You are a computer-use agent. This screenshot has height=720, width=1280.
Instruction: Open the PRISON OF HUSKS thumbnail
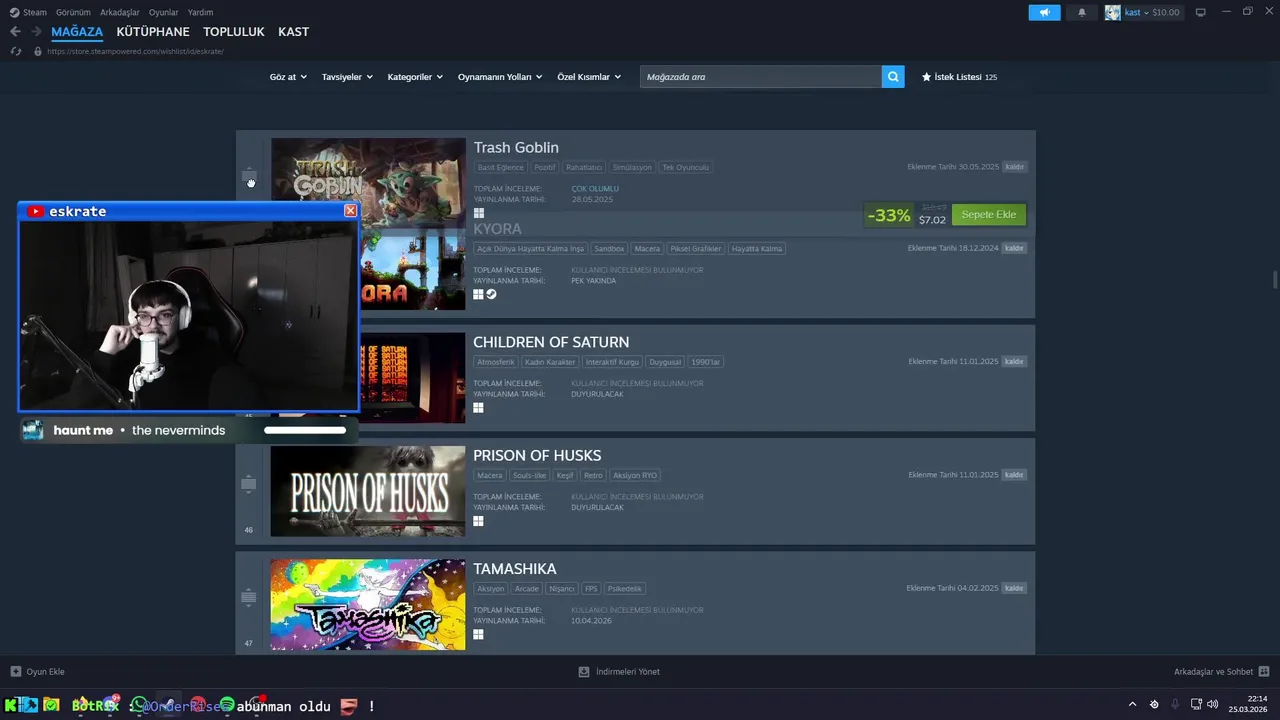pyautogui.click(x=368, y=491)
